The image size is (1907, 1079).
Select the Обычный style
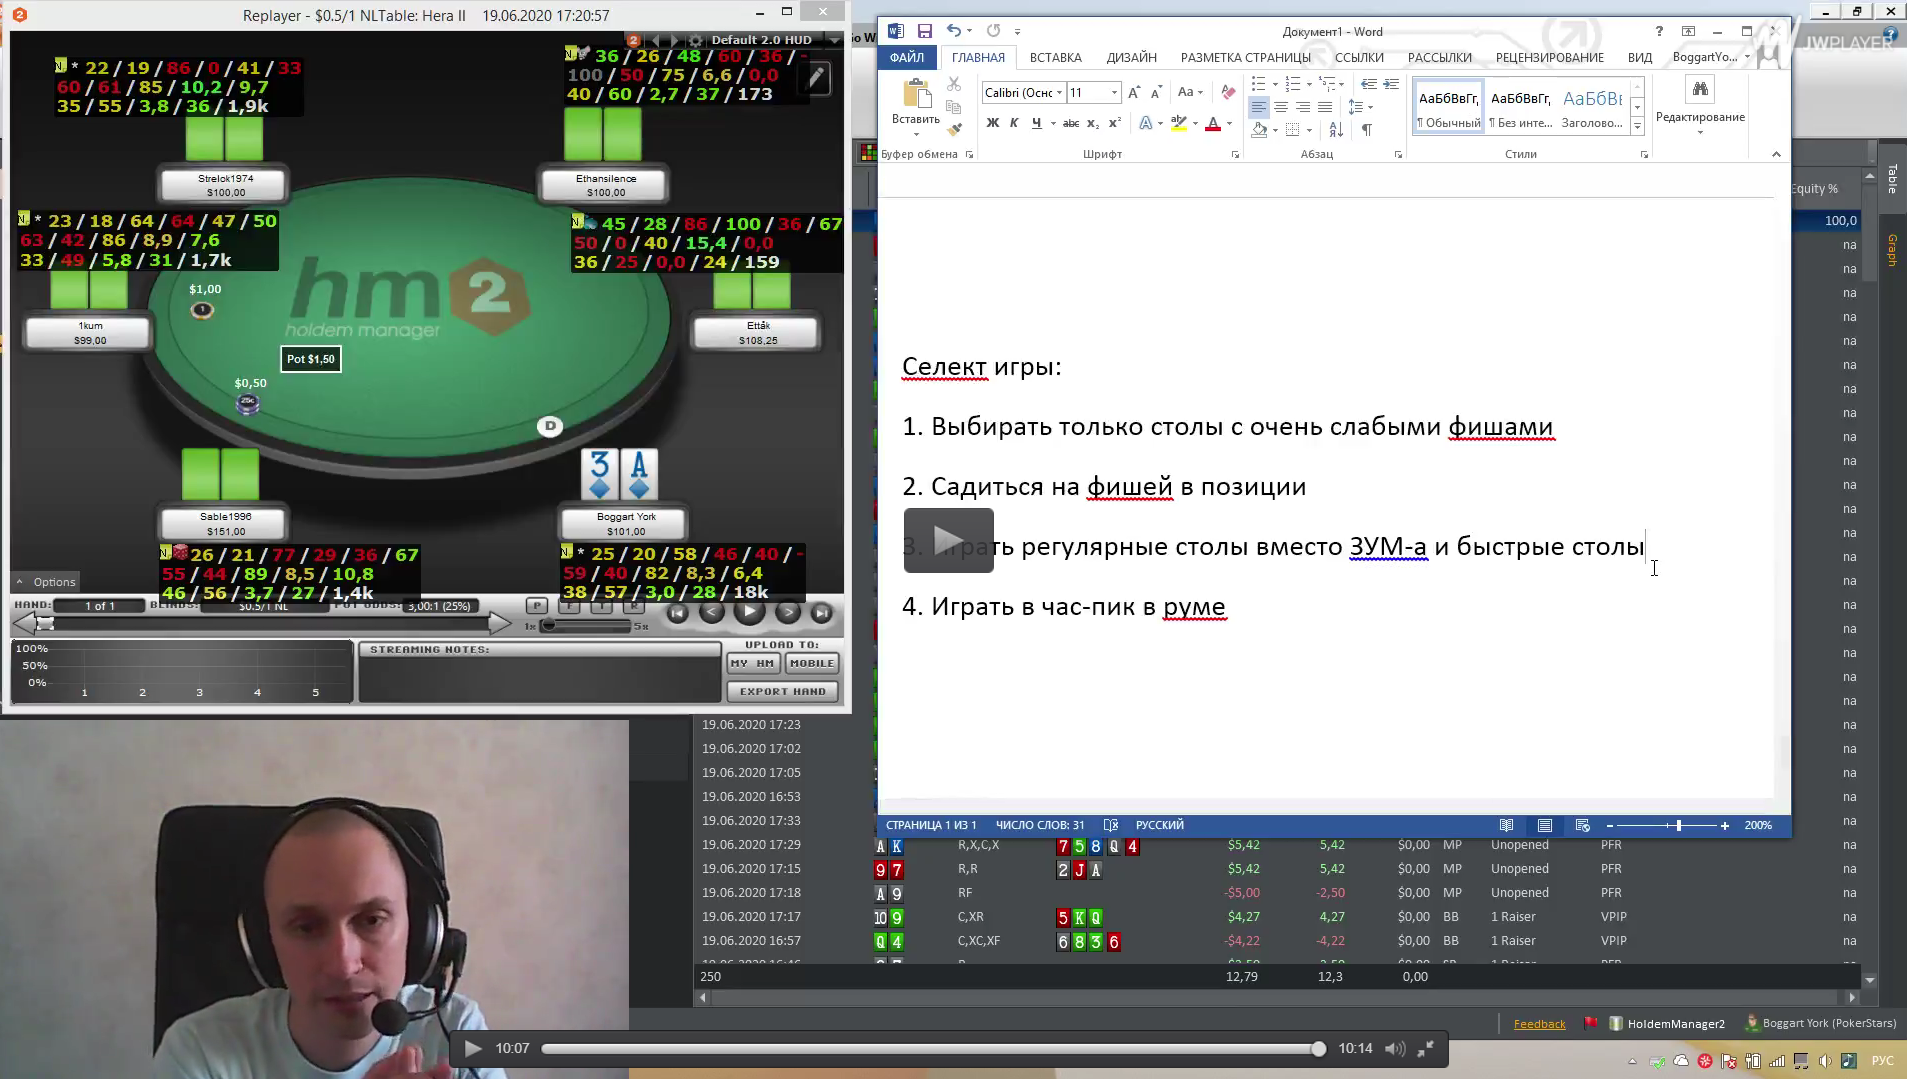[x=1448, y=108]
